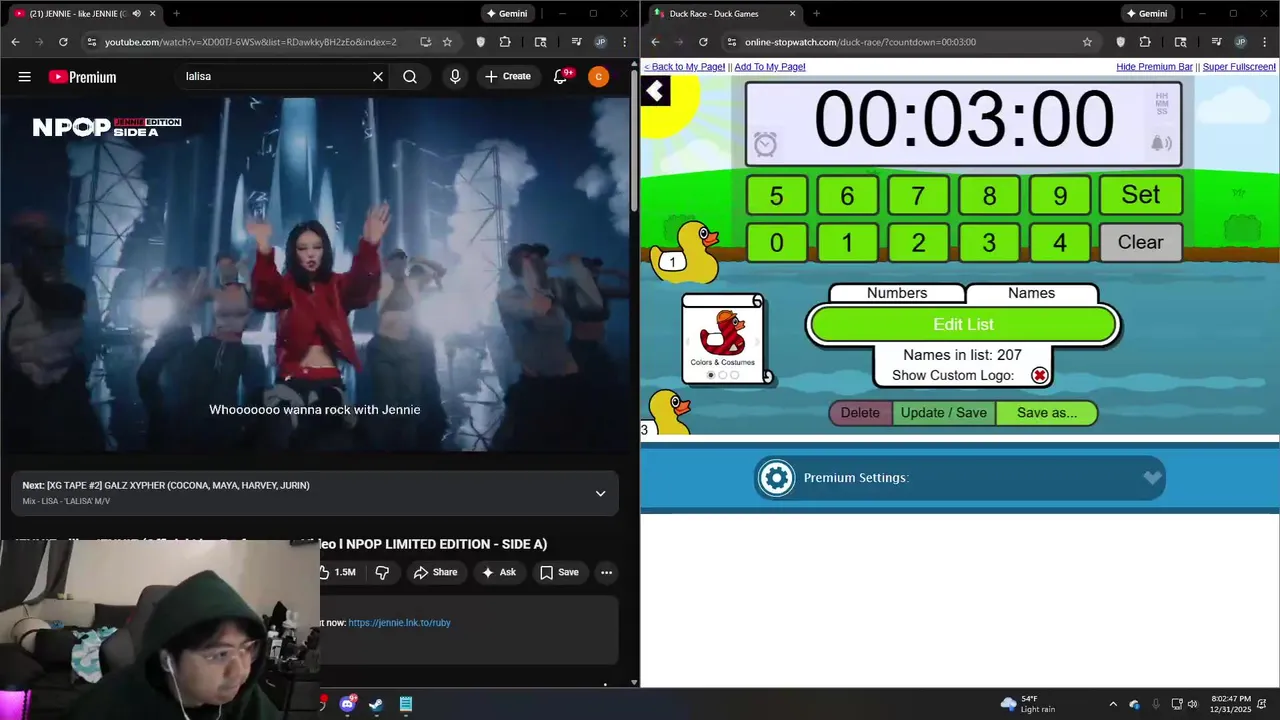Go back in Duck Race browser window

click(x=655, y=42)
